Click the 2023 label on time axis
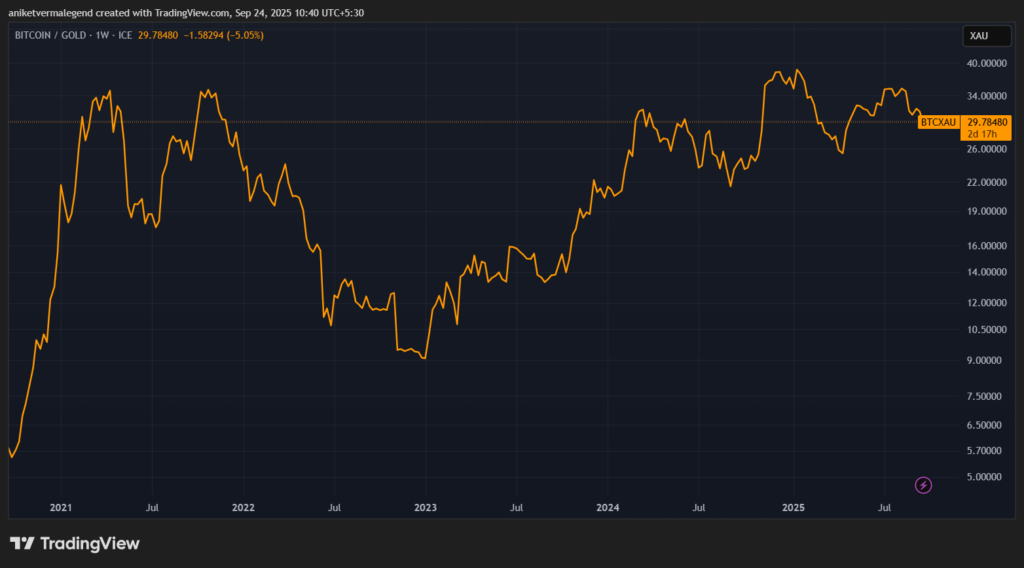Image resolution: width=1024 pixels, height=568 pixels. [425, 507]
